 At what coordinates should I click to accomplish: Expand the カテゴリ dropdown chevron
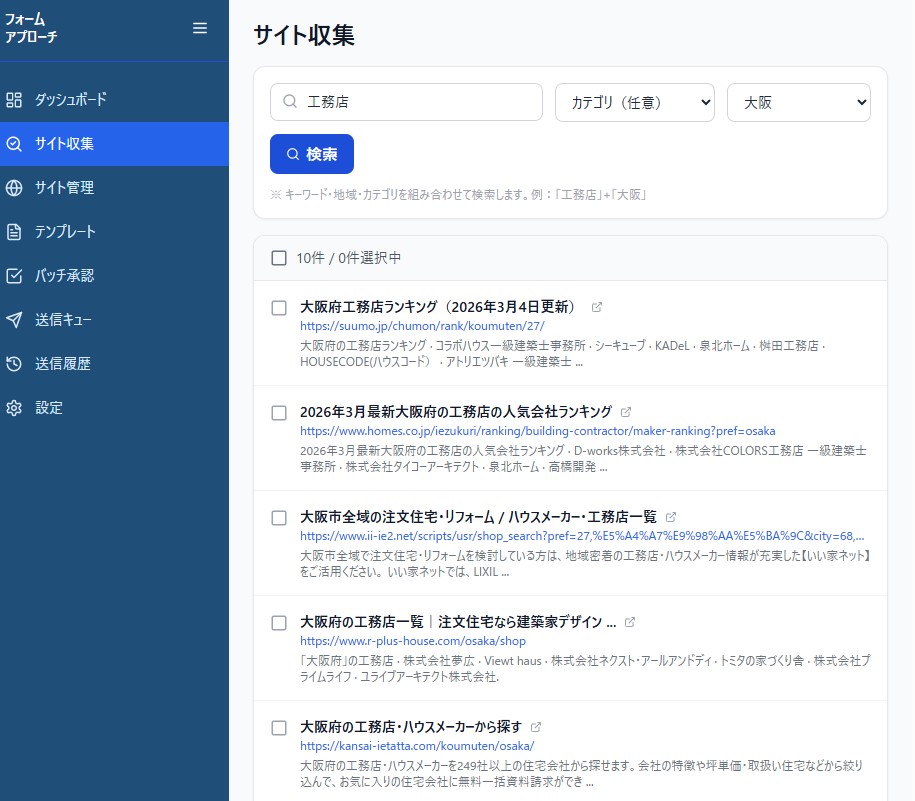[x=706, y=101]
